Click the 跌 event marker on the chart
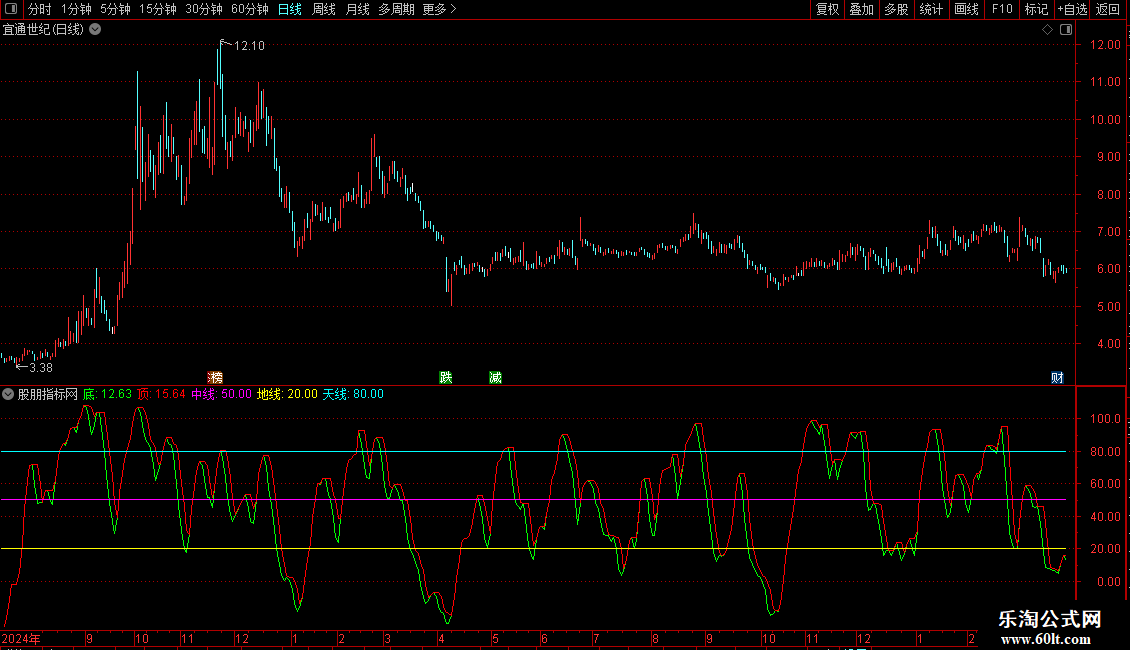 (446, 378)
